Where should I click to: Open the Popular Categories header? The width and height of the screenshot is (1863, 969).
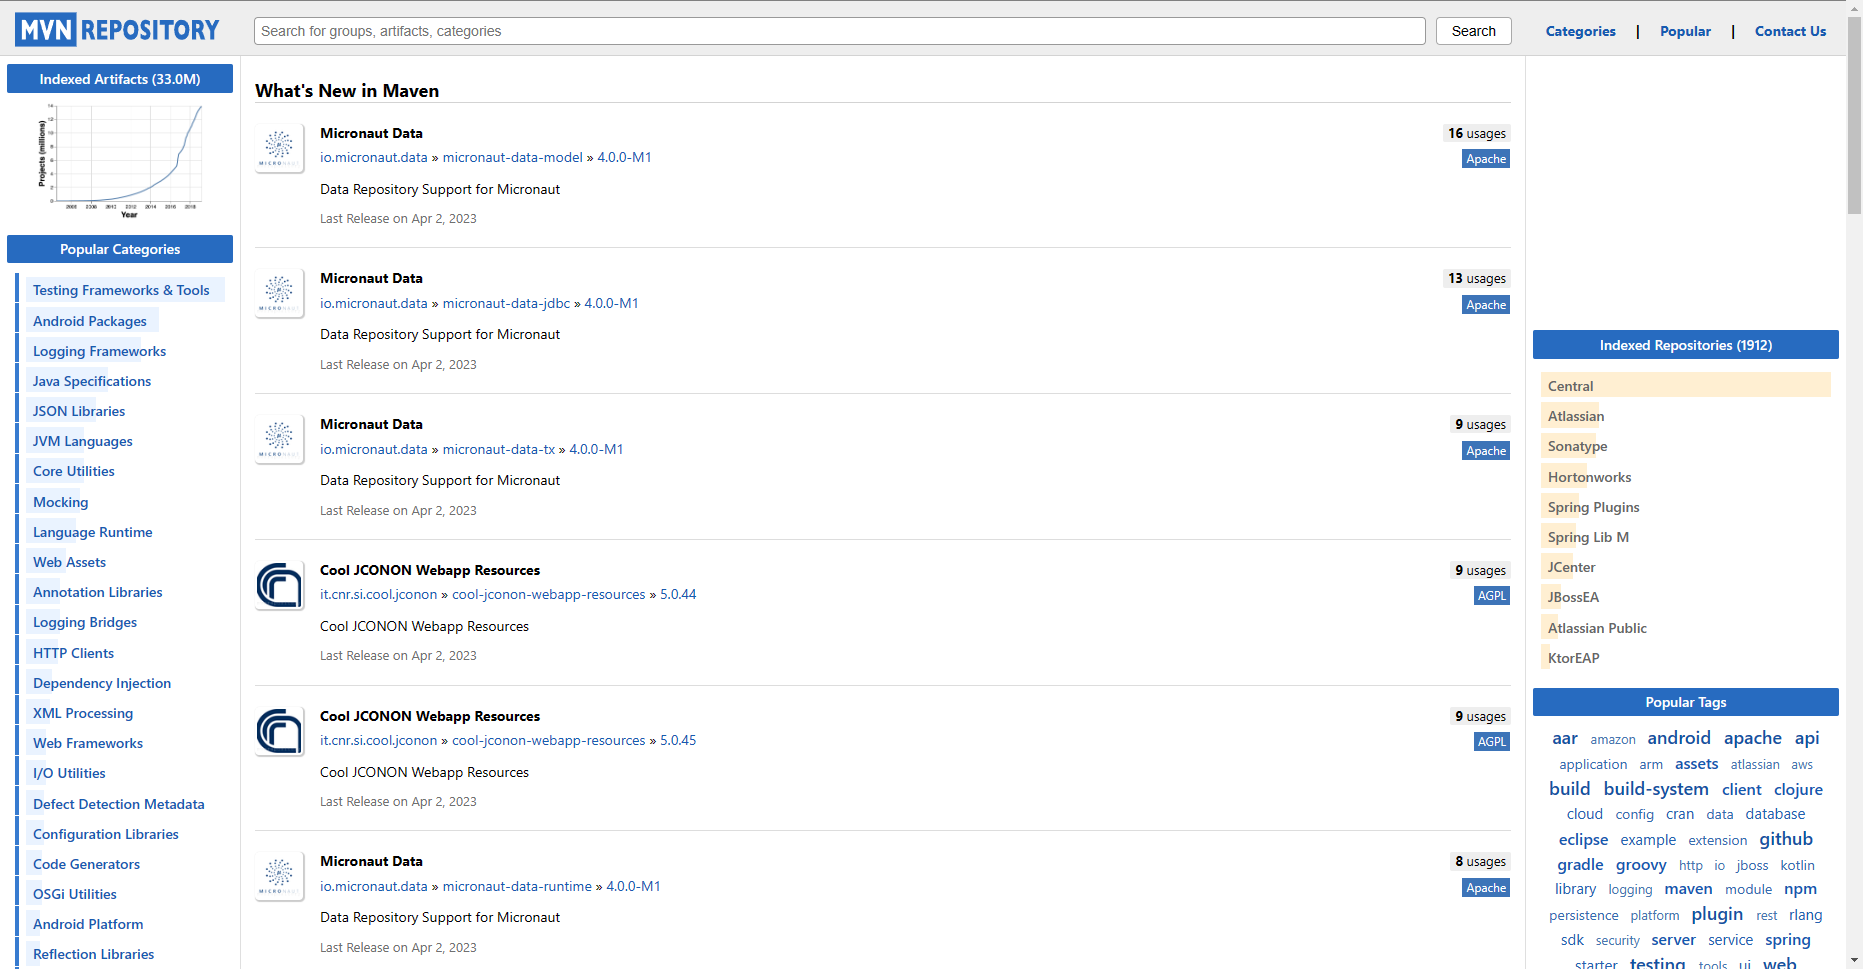click(120, 249)
